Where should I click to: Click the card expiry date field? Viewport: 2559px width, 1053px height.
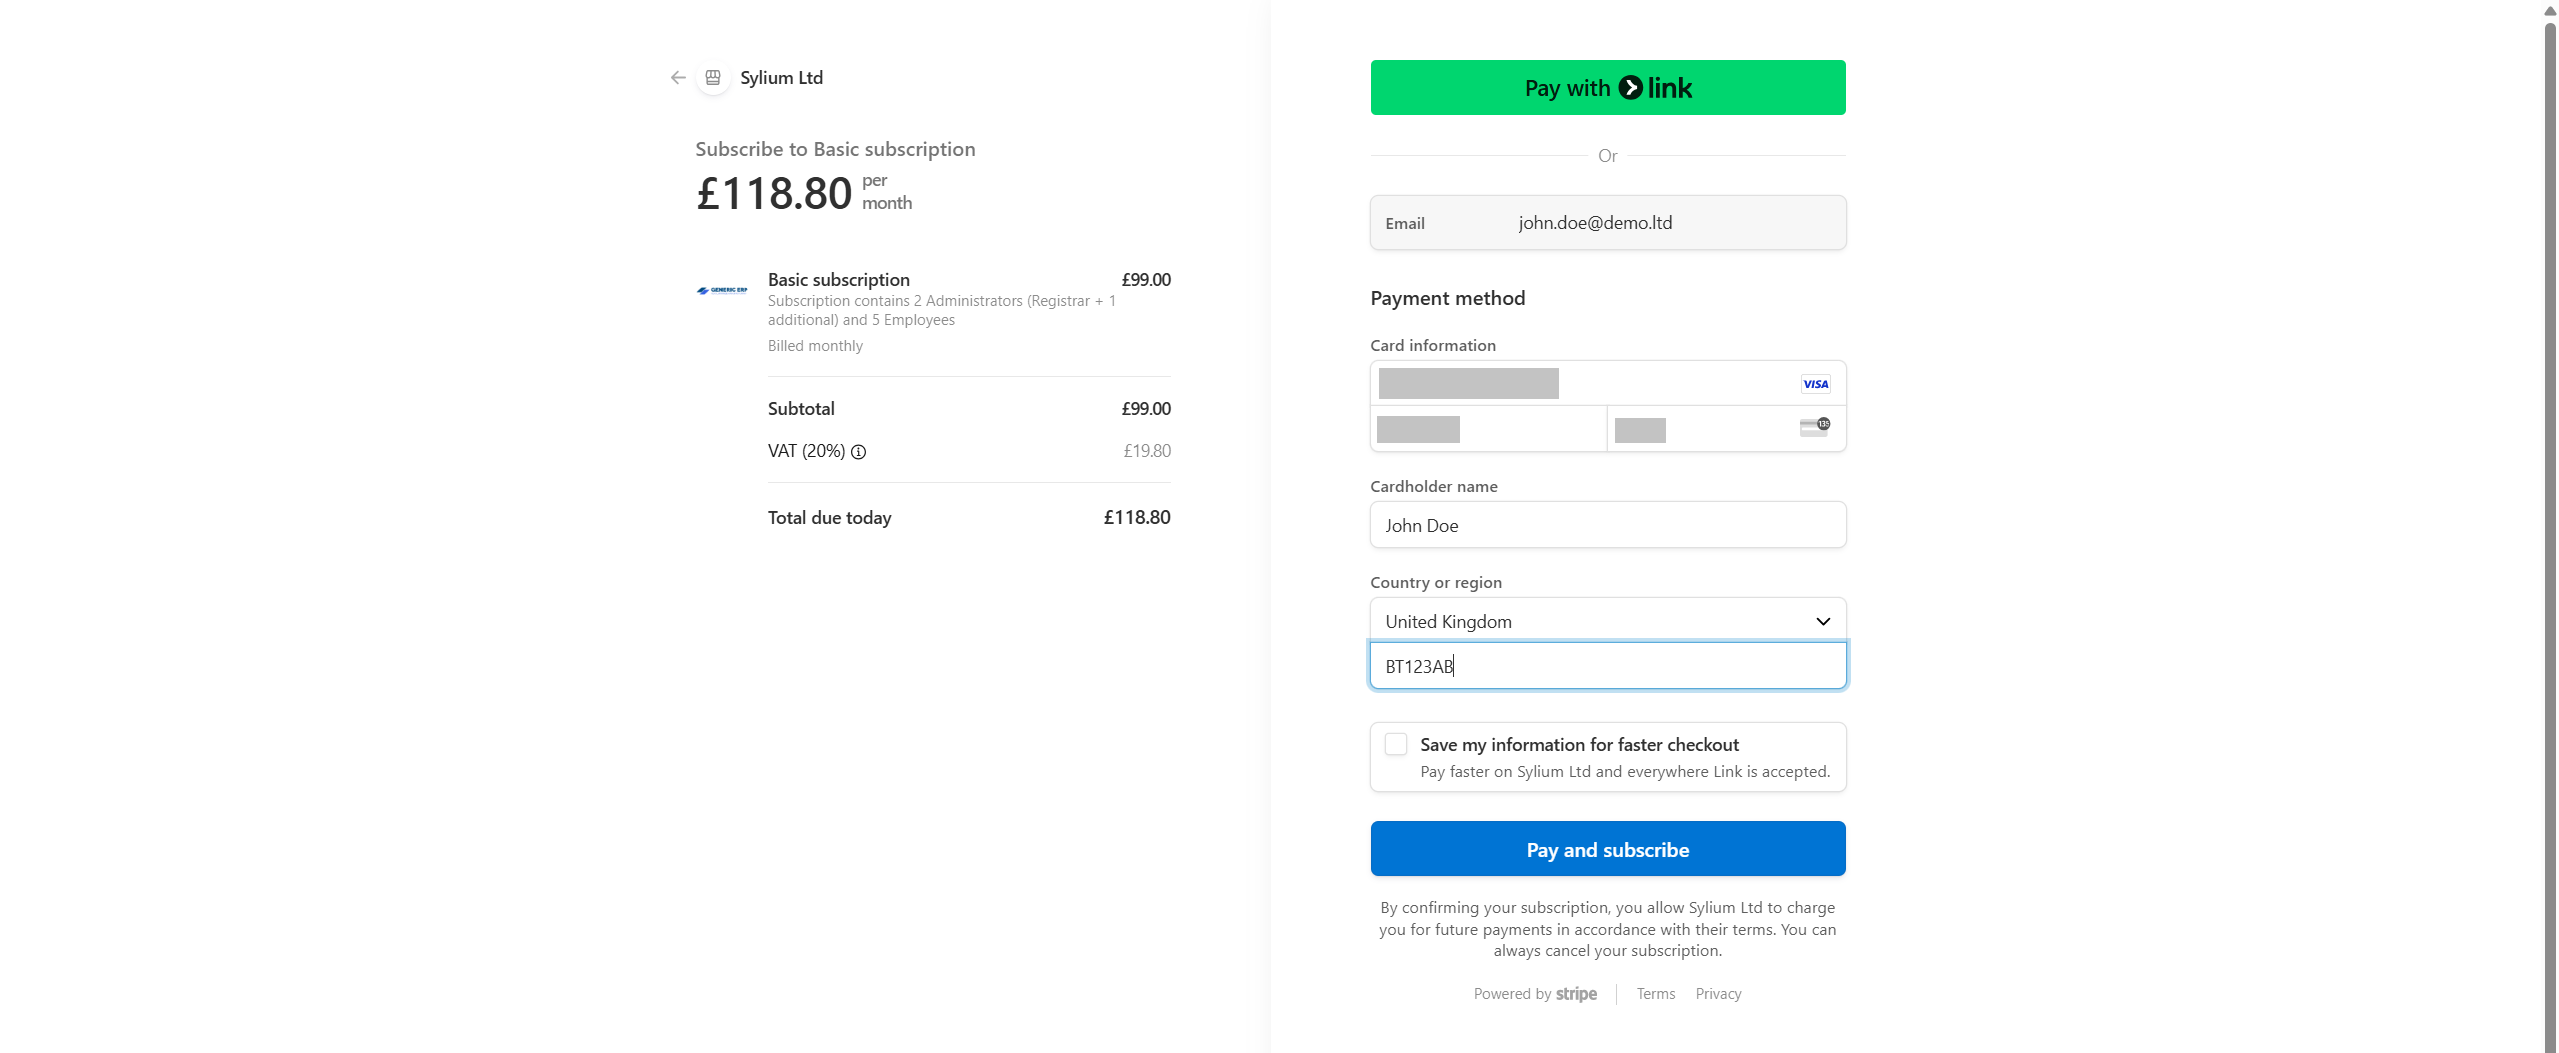tap(1488, 430)
